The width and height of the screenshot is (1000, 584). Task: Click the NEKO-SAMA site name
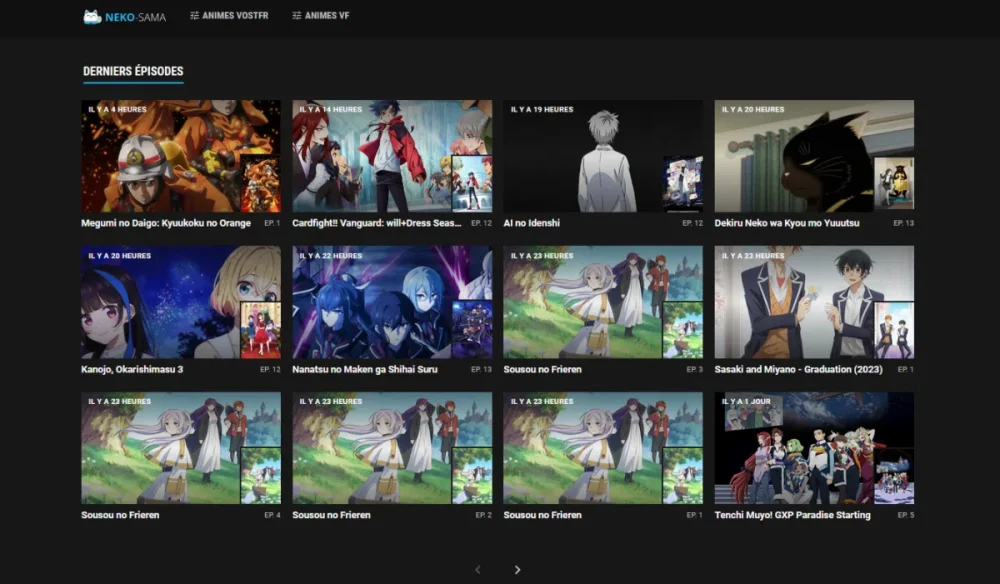[135, 17]
